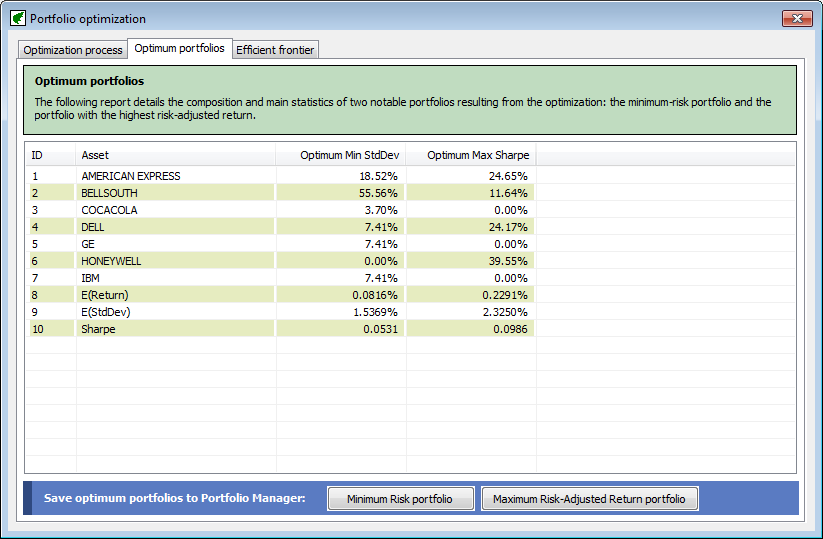Click the E(Return) row label

105,295
